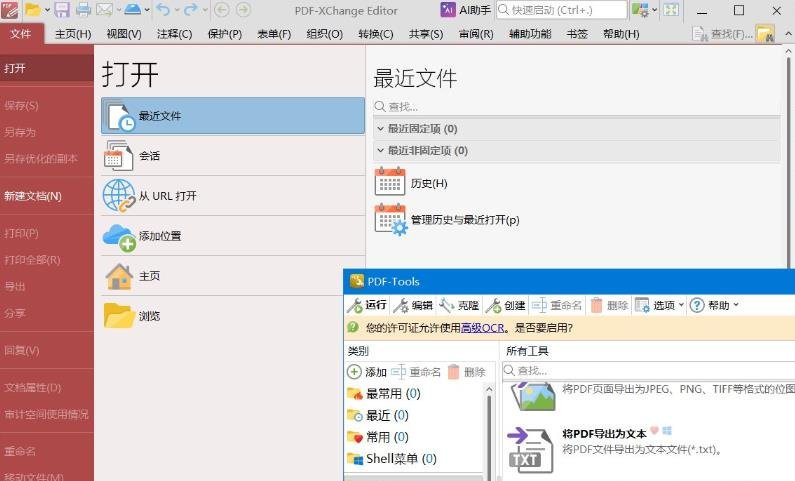Viewport: 795px width, 481px height.
Task: Click 添加 add category in PDF-Tools
Action: (x=367, y=372)
